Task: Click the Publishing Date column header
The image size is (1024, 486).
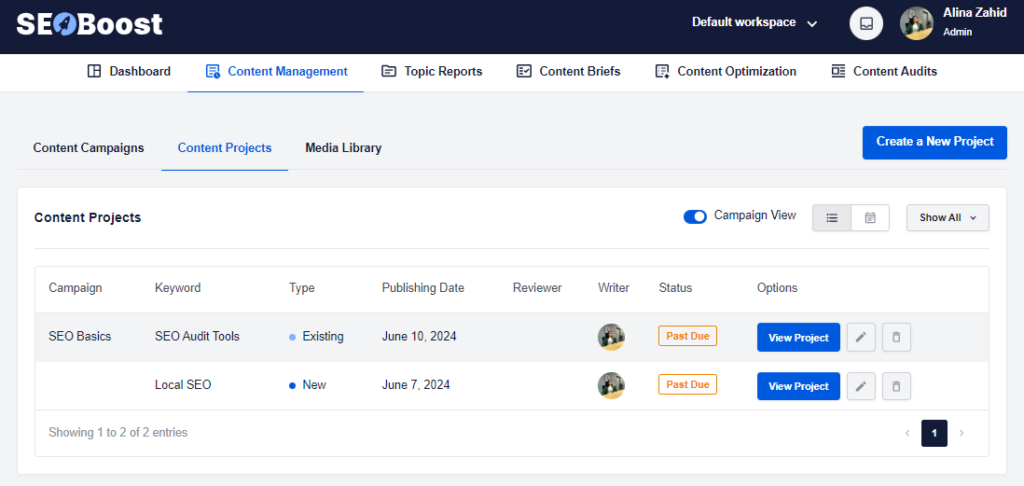Action: (423, 288)
